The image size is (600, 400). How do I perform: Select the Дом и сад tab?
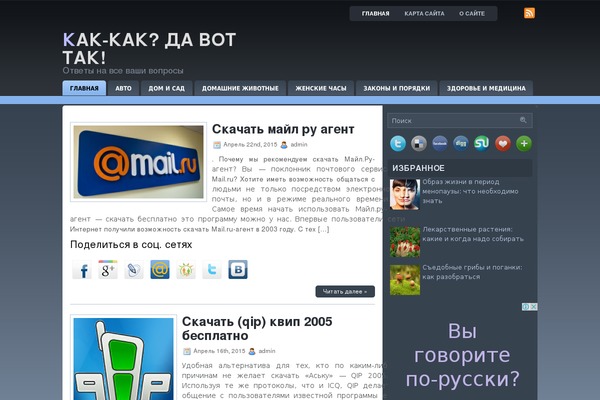pyautogui.click(x=166, y=88)
